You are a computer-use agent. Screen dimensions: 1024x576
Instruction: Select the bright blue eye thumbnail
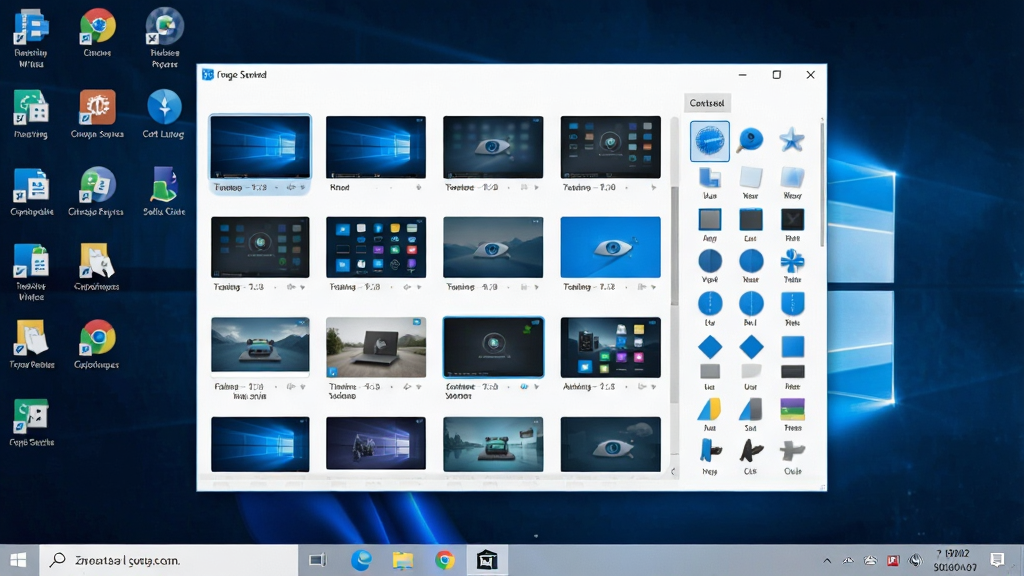610,248
